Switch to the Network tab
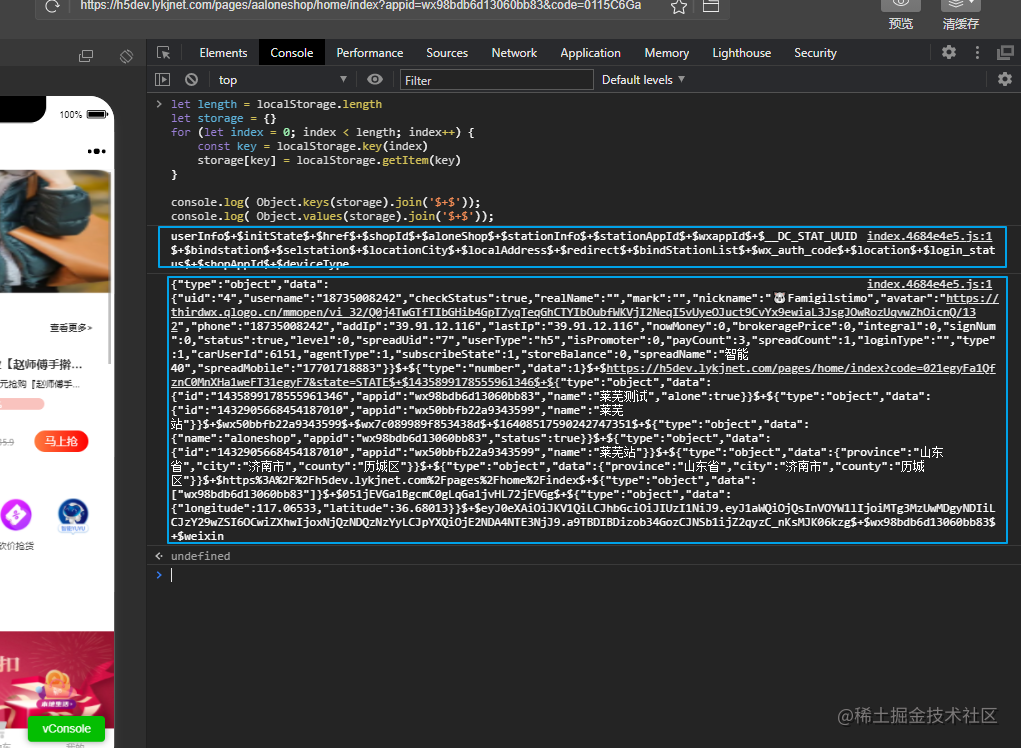1021x748 pixels. pyautogui.click(x=514, y=53)
